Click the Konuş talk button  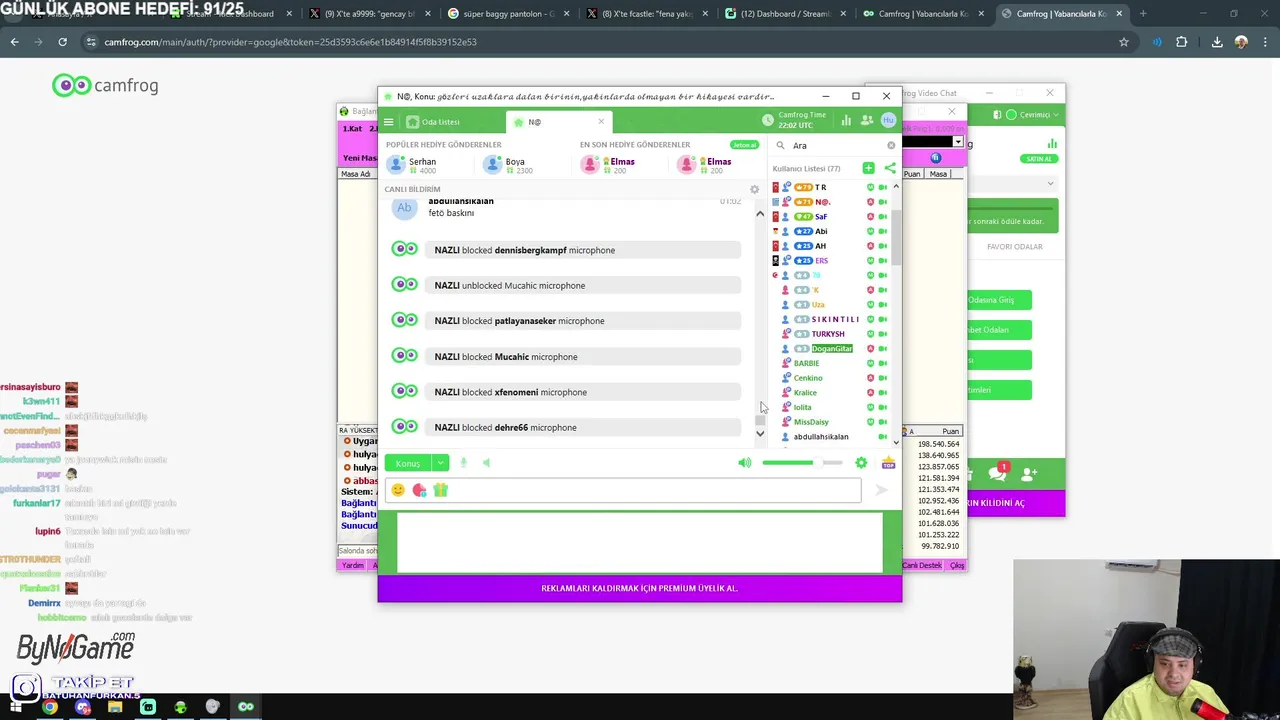coord(408,463)
